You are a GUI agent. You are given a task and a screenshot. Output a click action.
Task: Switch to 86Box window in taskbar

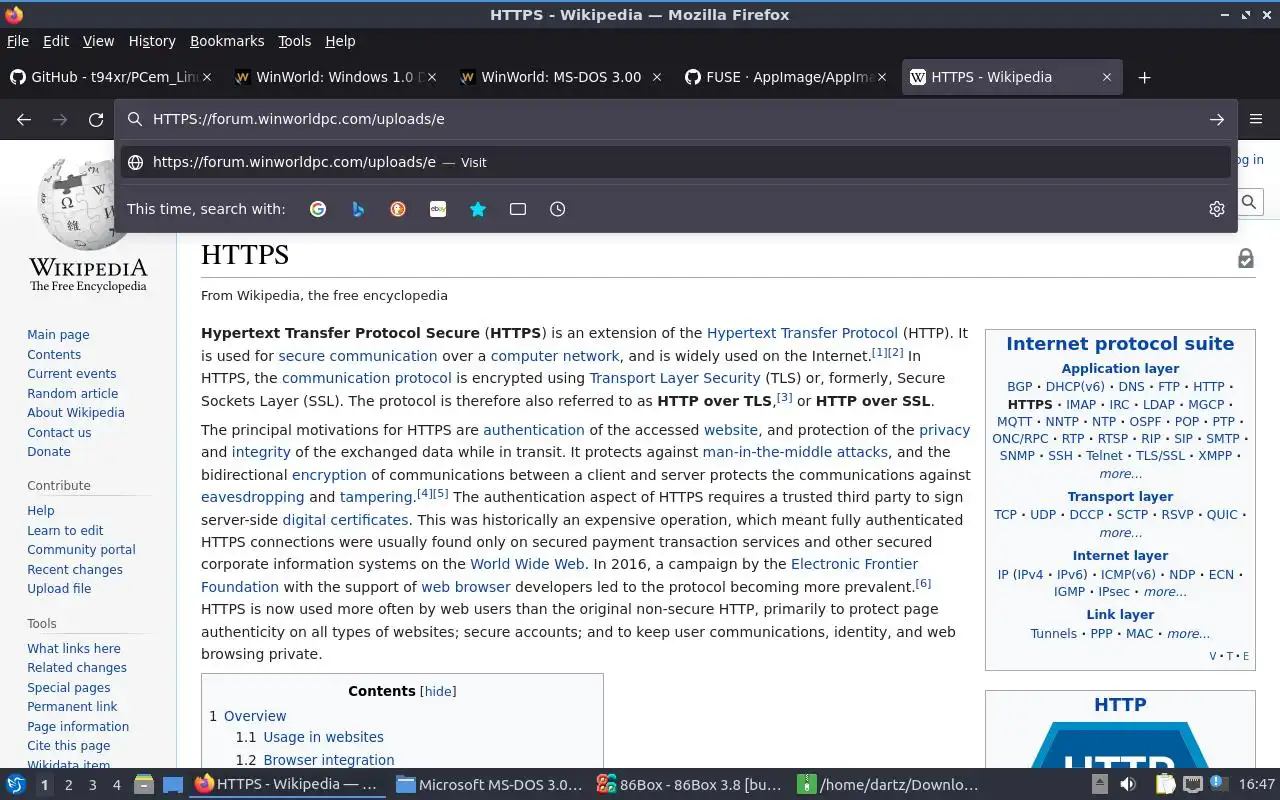click(688, 785)
